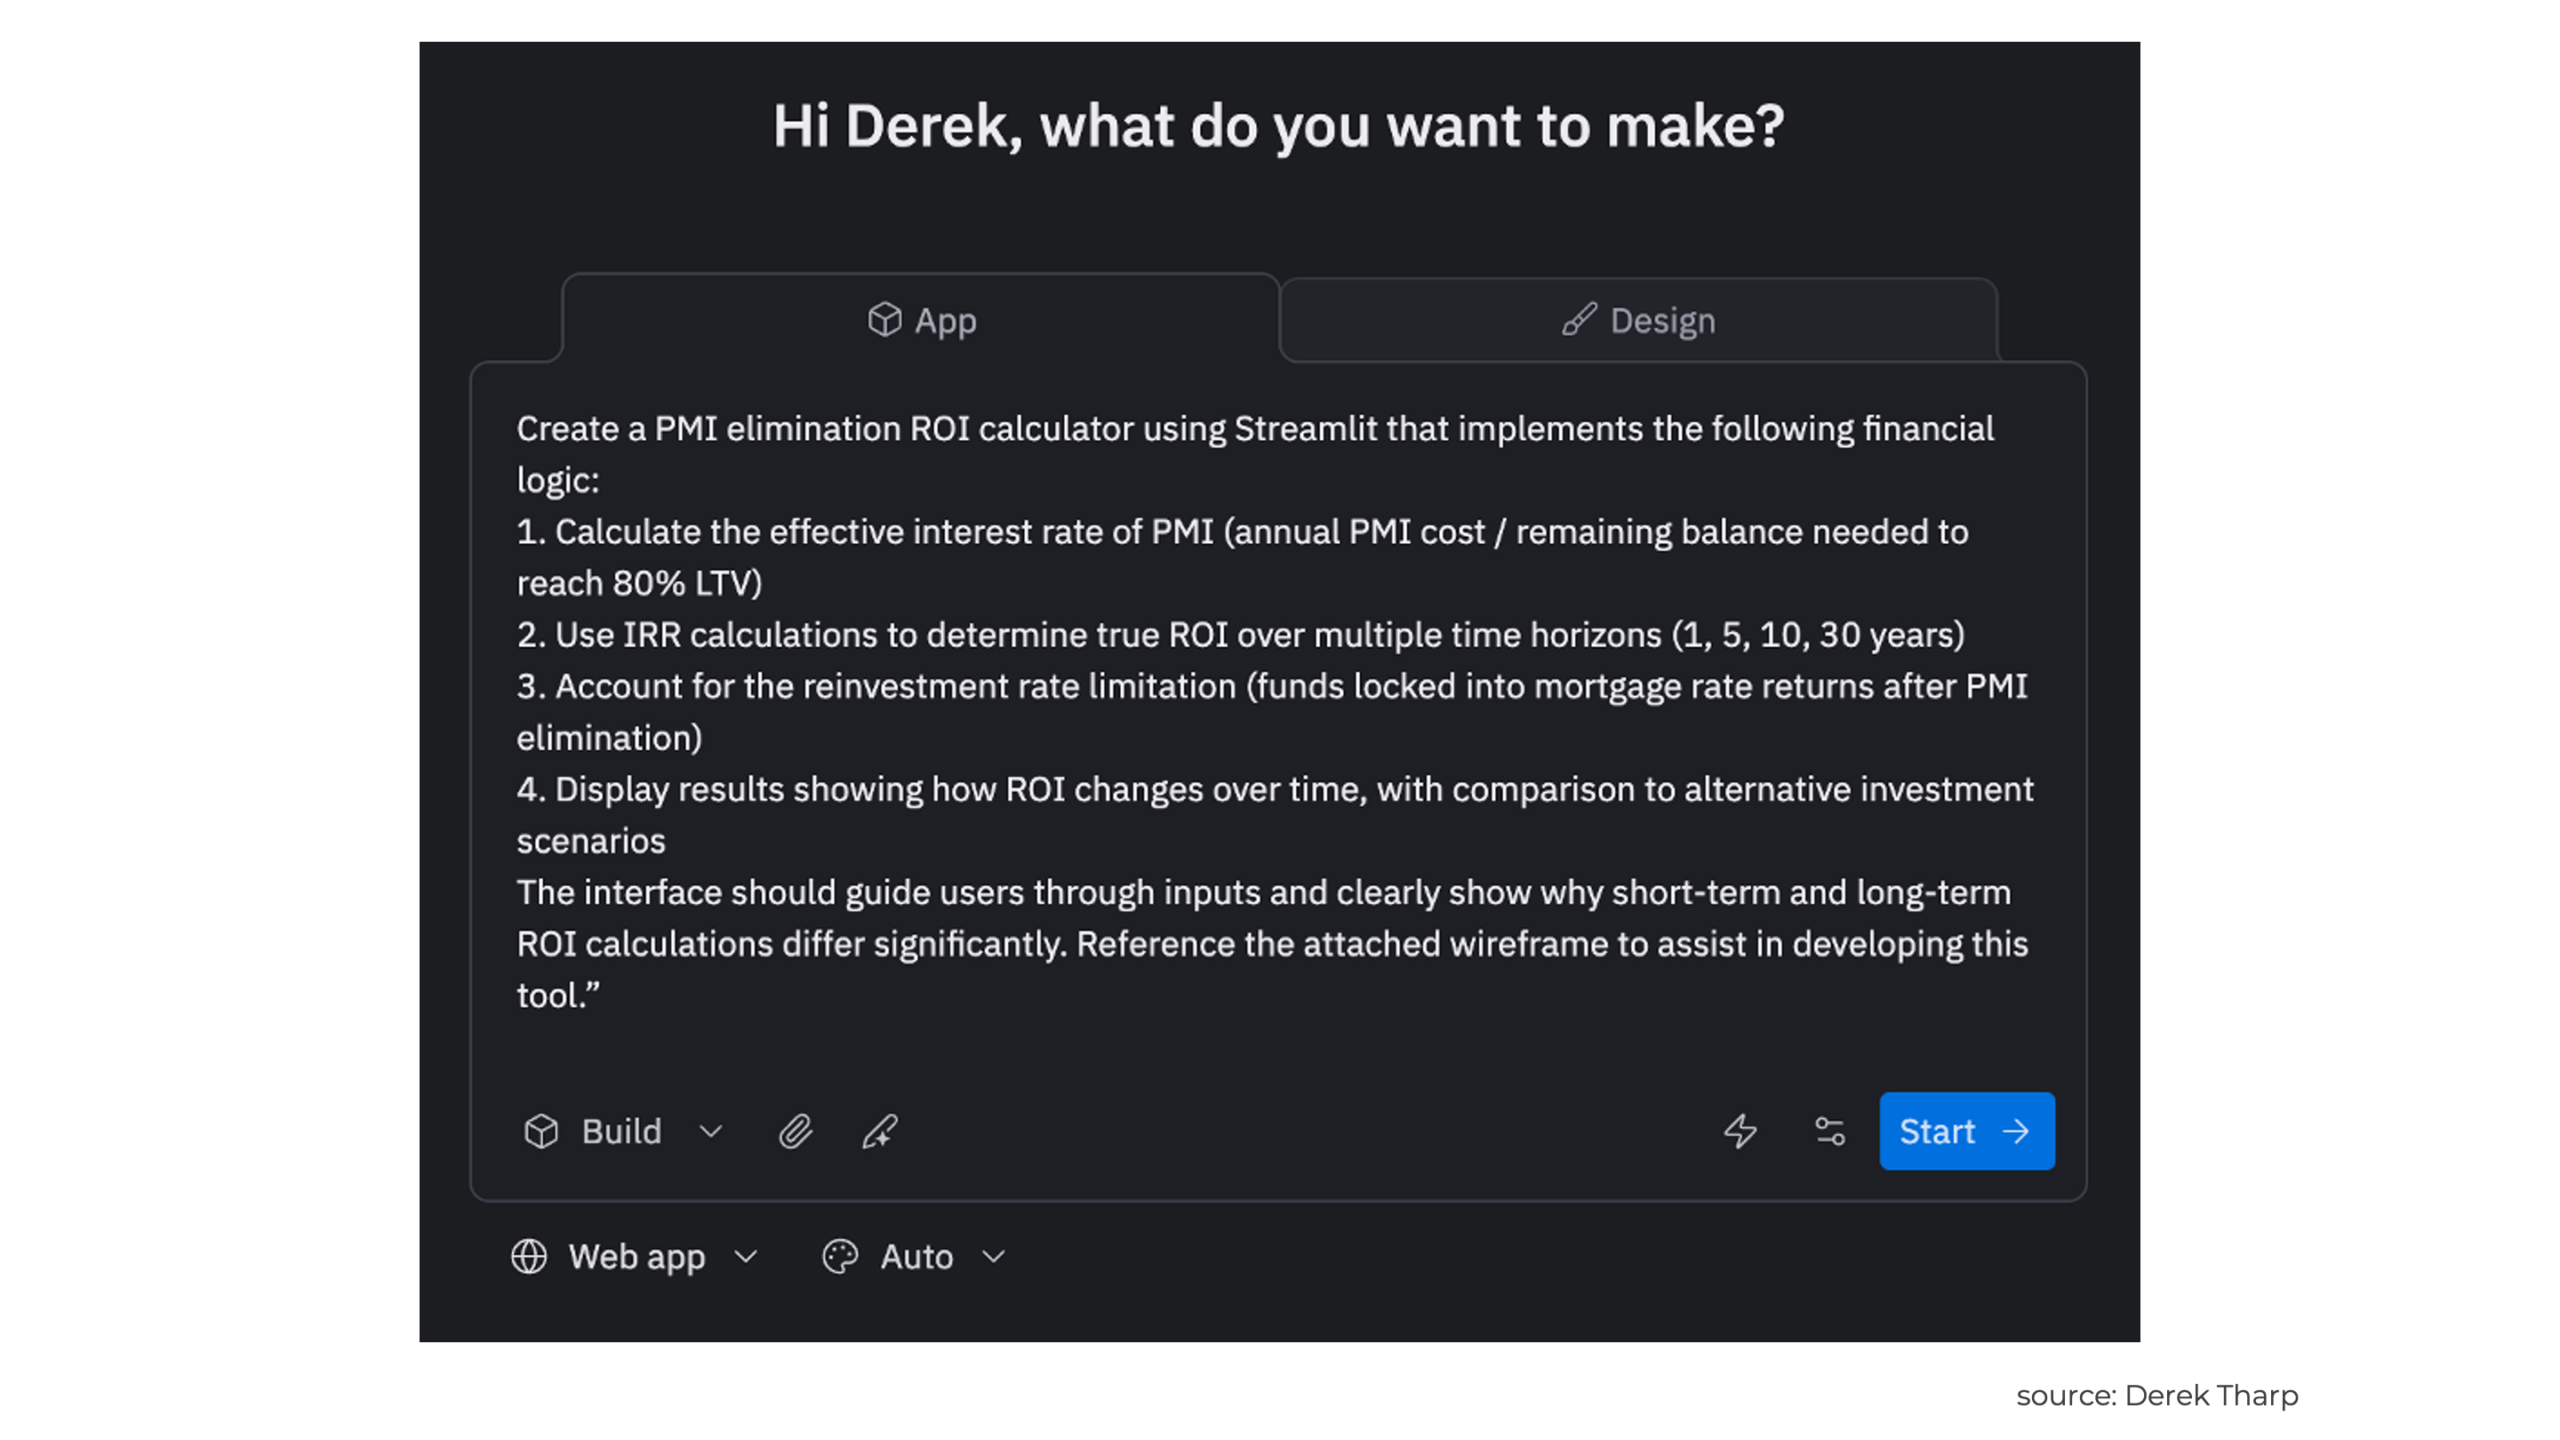The width and height of the screenshot is (2560, 1440).
Task: Click the cube icon on App tab
Action: click(x=884, y=320)
